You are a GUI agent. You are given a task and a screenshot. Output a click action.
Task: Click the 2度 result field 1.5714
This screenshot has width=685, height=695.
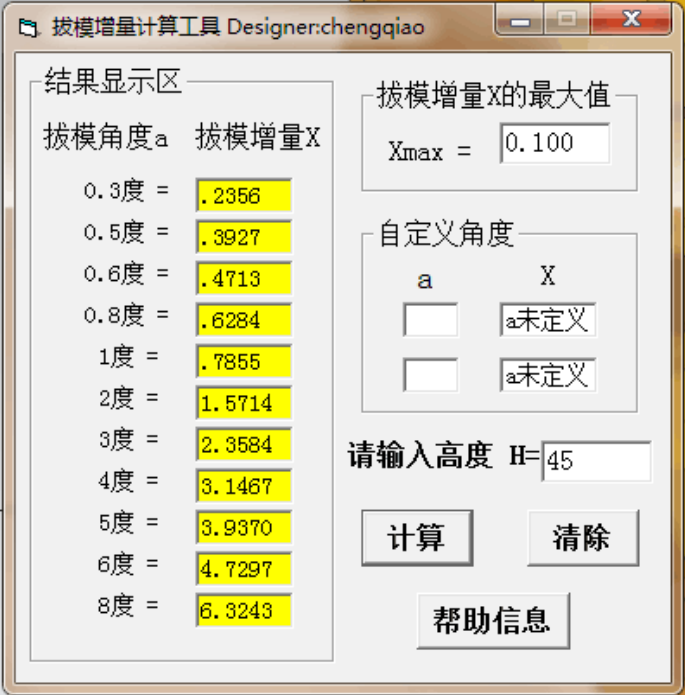pos(244,403)
